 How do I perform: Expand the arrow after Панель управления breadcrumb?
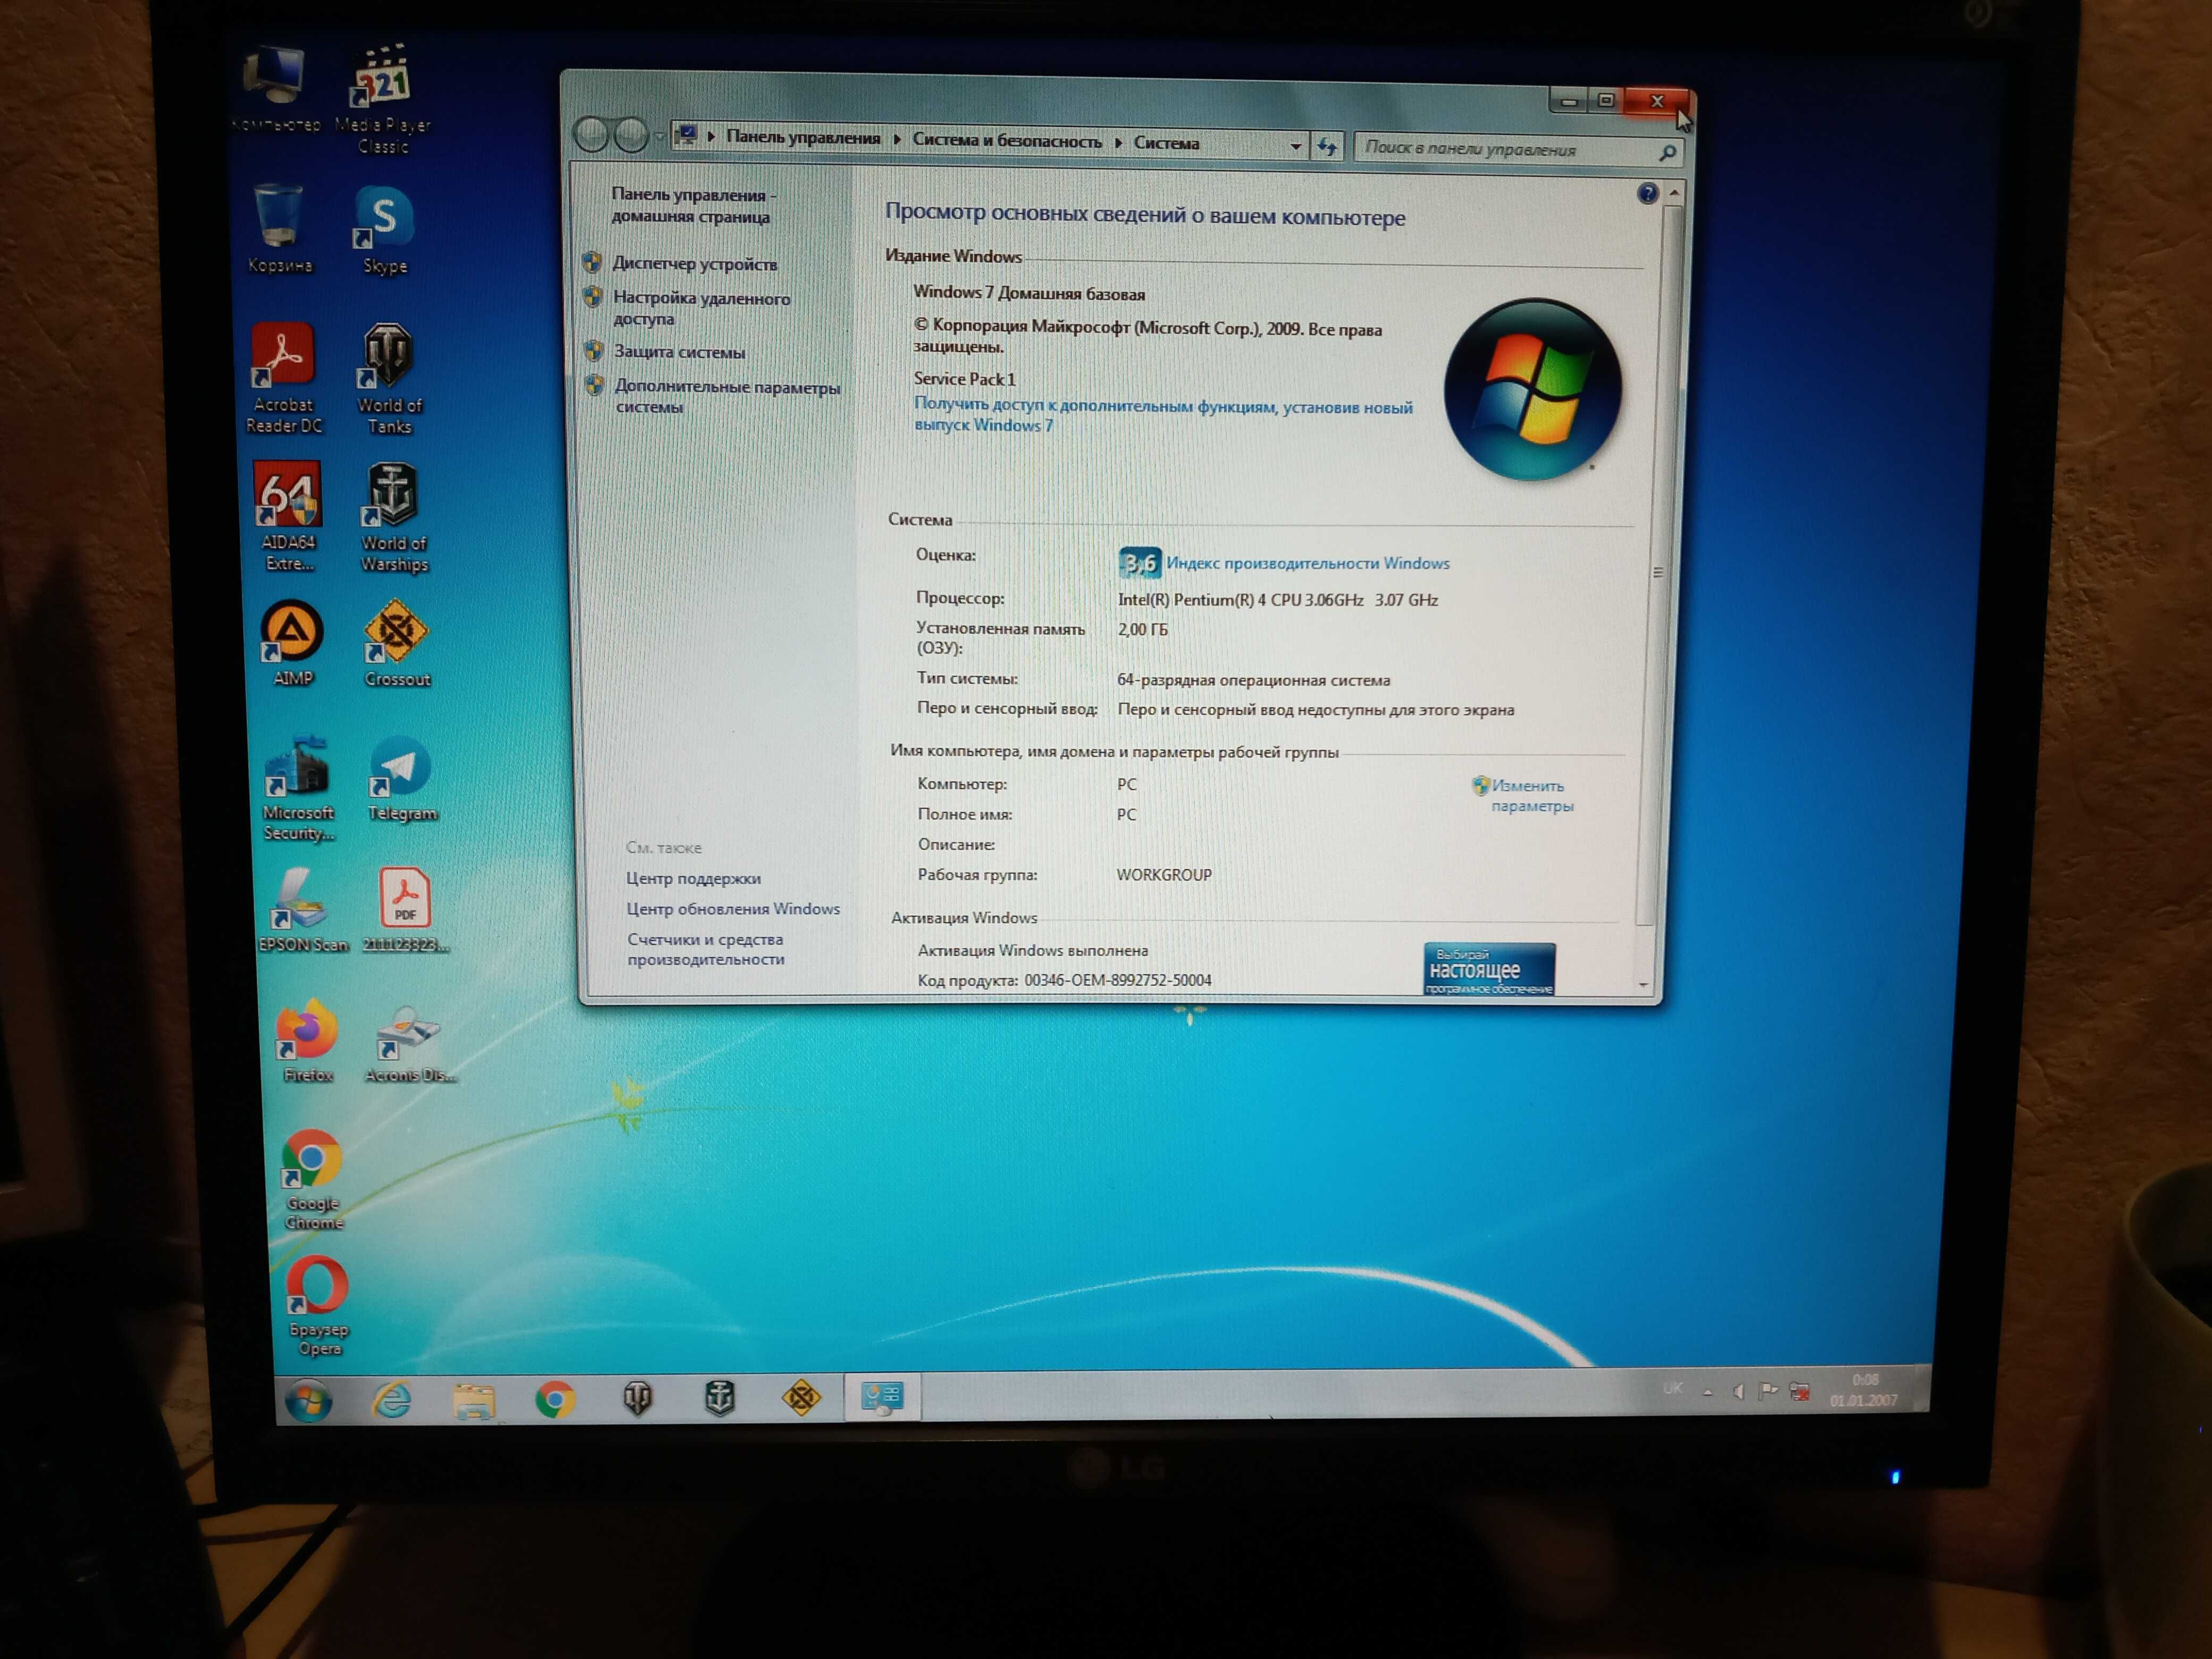pos(897,139)
